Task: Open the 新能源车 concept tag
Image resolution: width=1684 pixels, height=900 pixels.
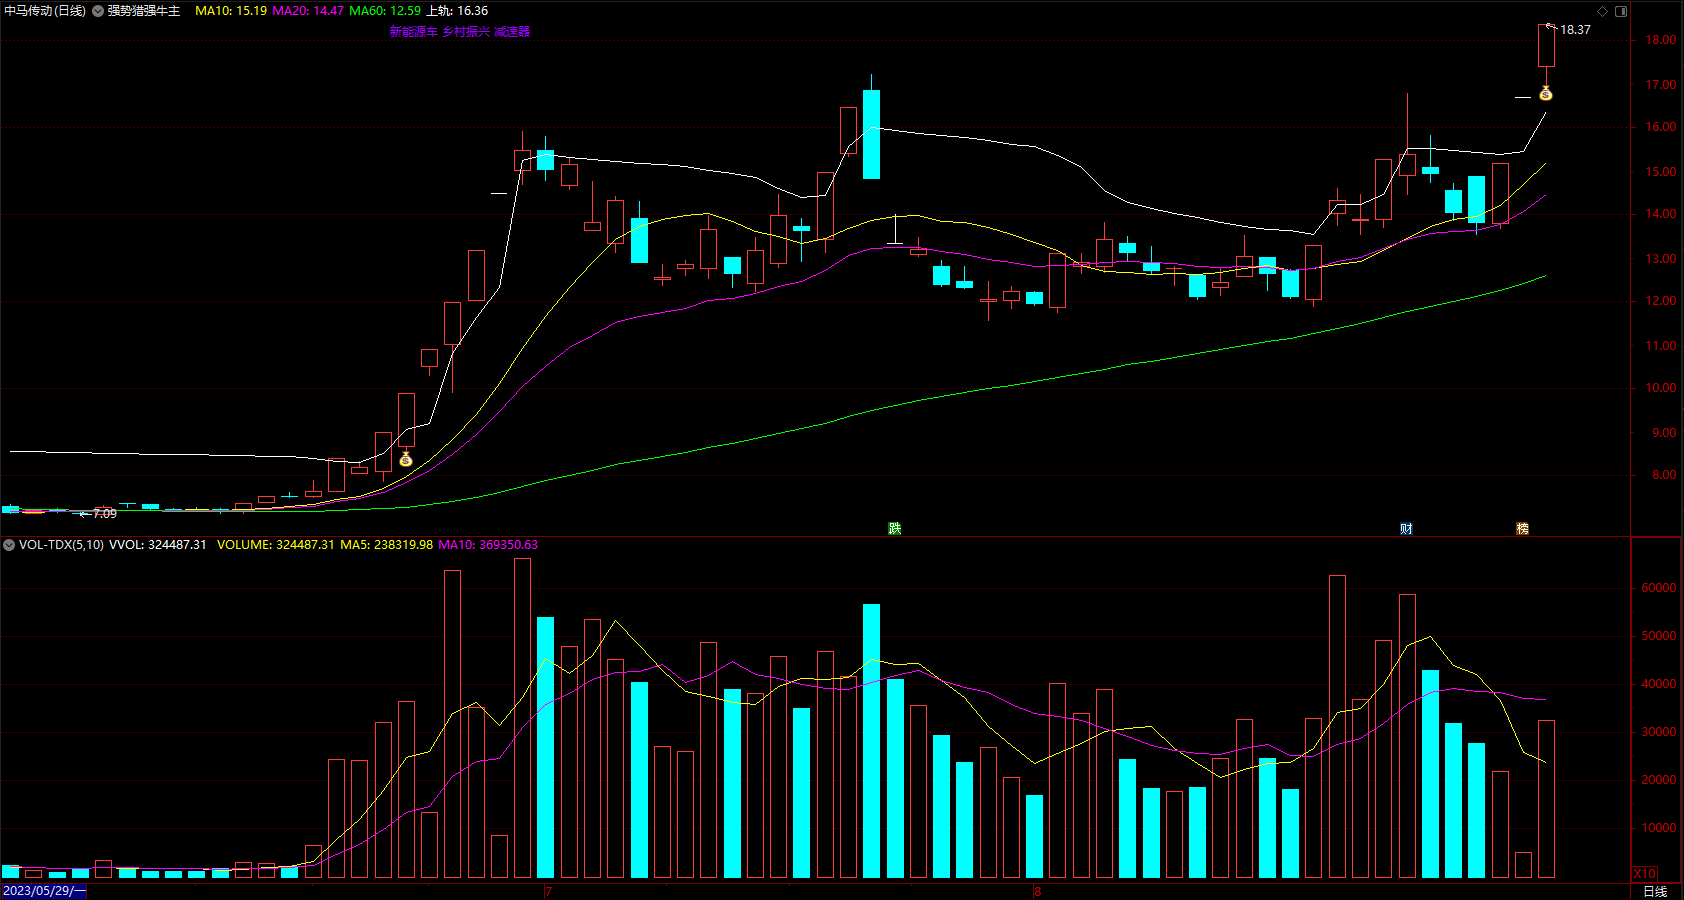Action: click(413, 32)
